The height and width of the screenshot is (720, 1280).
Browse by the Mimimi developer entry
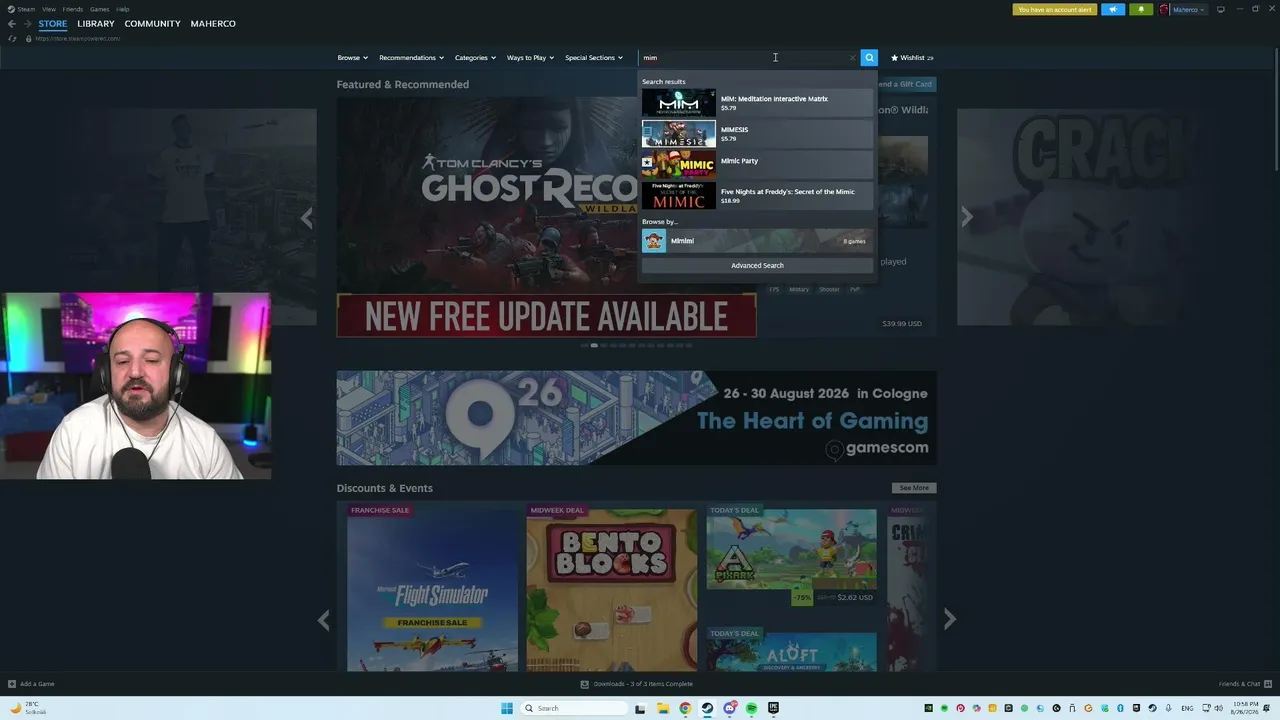[x=757, y=241]
